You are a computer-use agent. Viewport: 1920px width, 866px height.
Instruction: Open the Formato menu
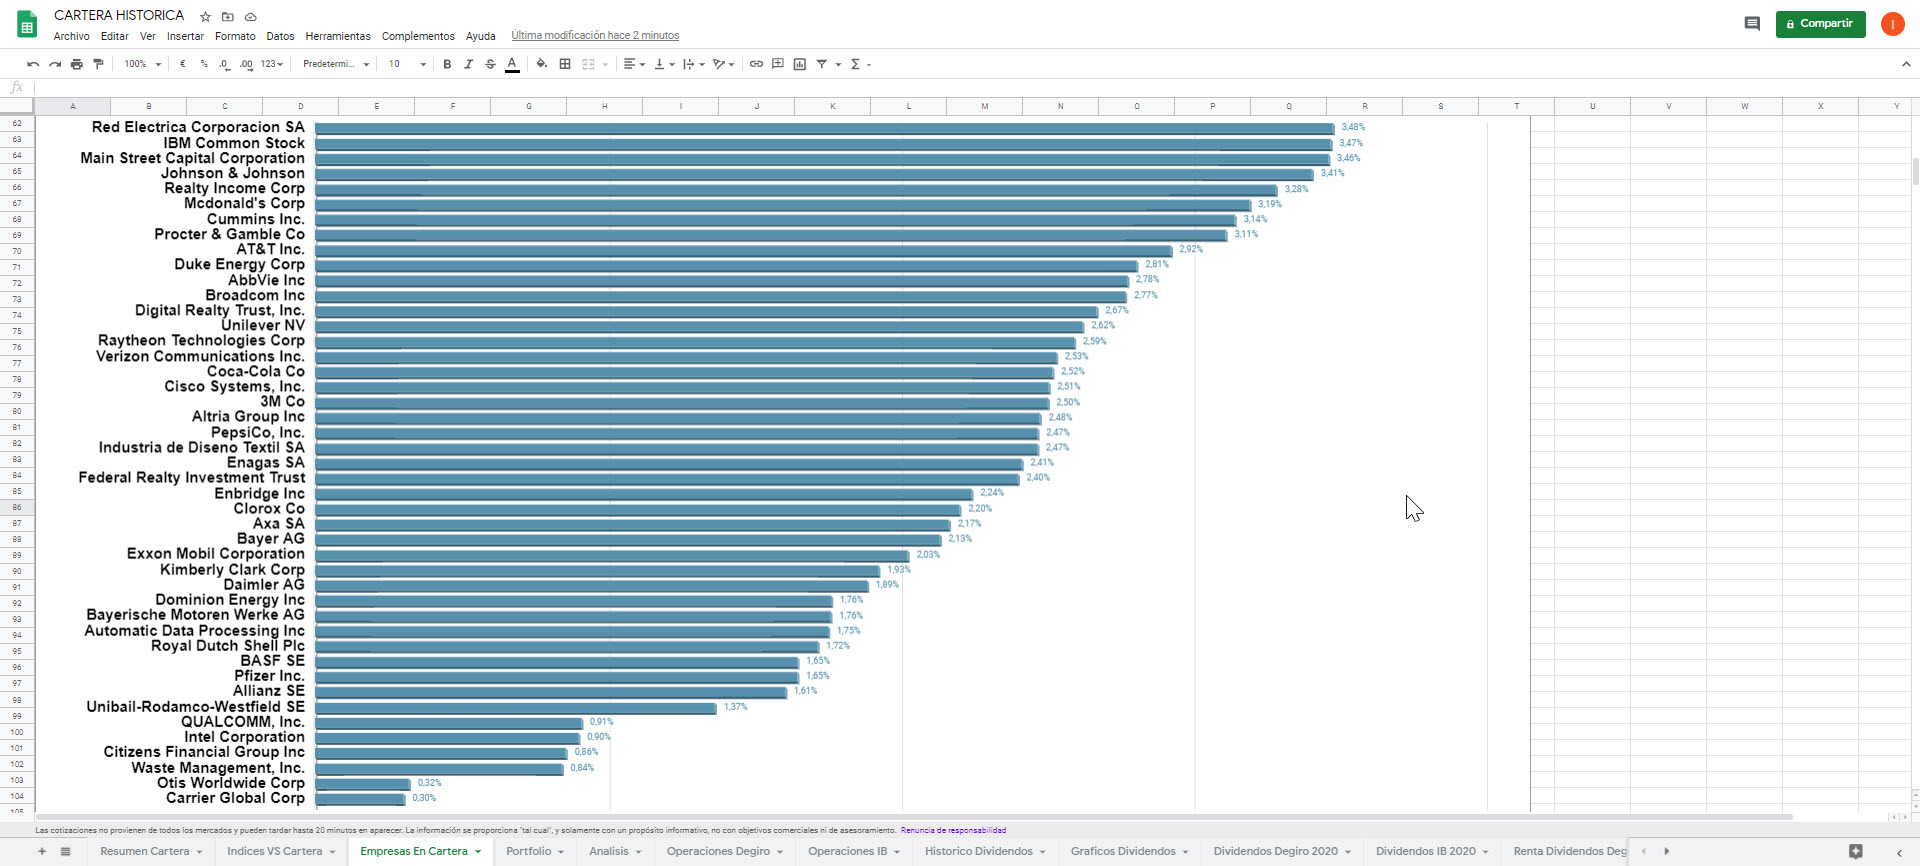click(x=235, y=36)
